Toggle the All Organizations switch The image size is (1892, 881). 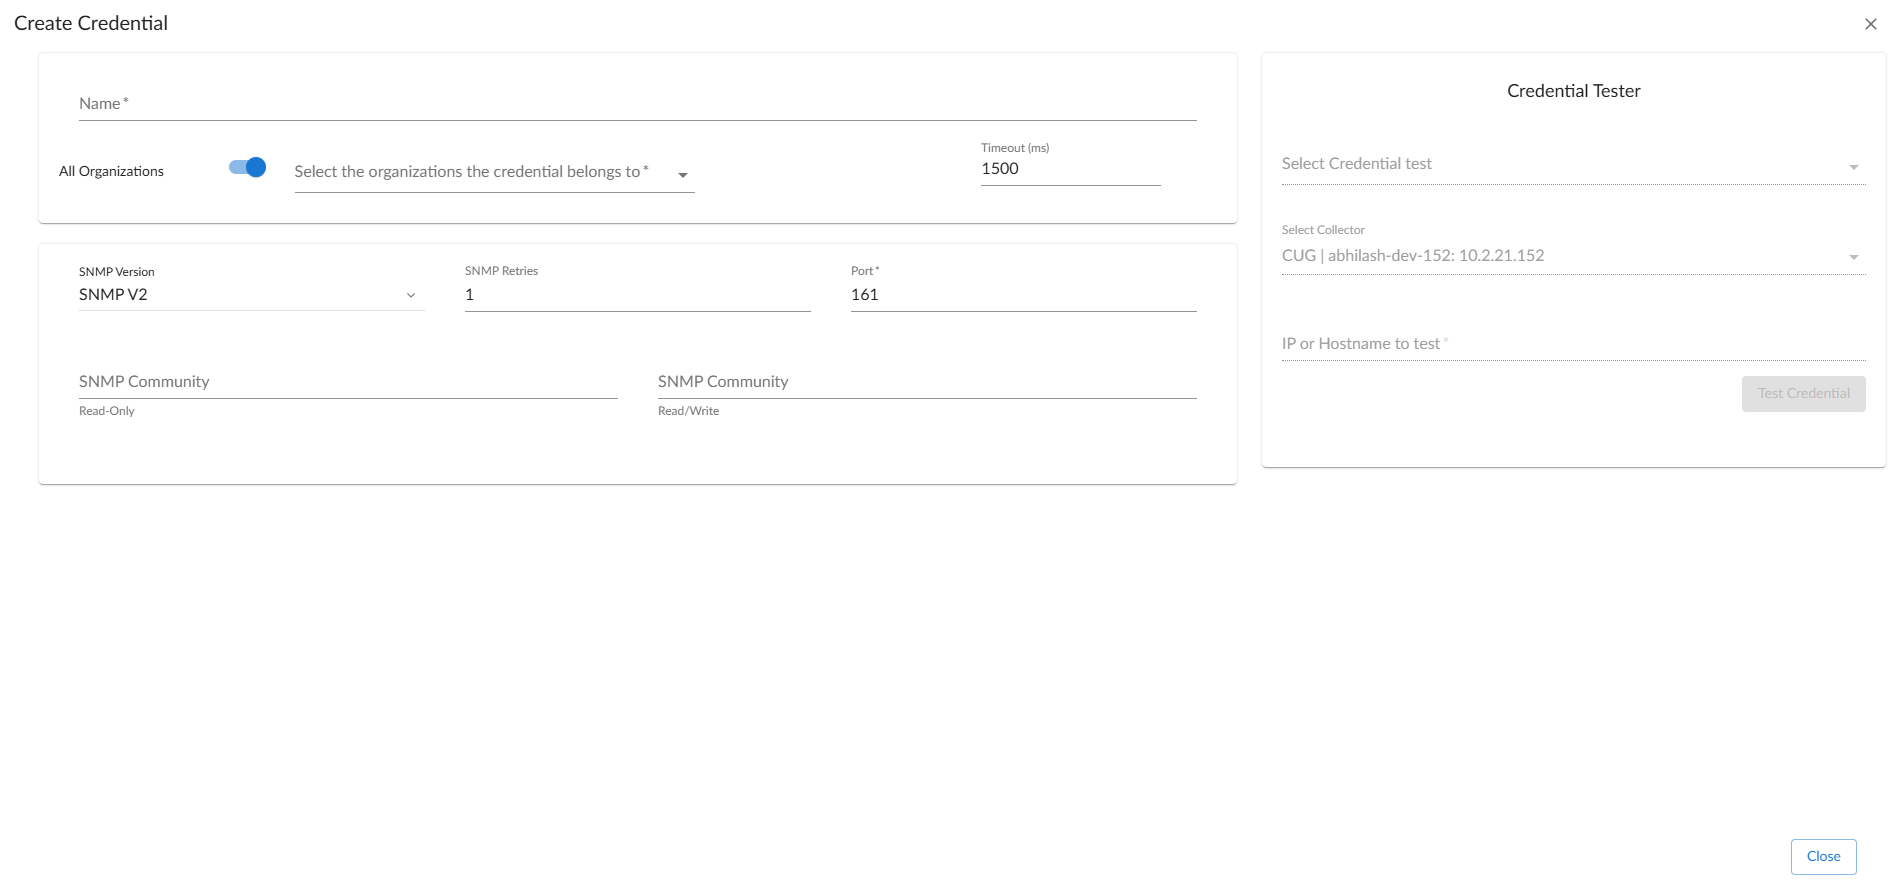pyautogui.click(x=247, y=168)
